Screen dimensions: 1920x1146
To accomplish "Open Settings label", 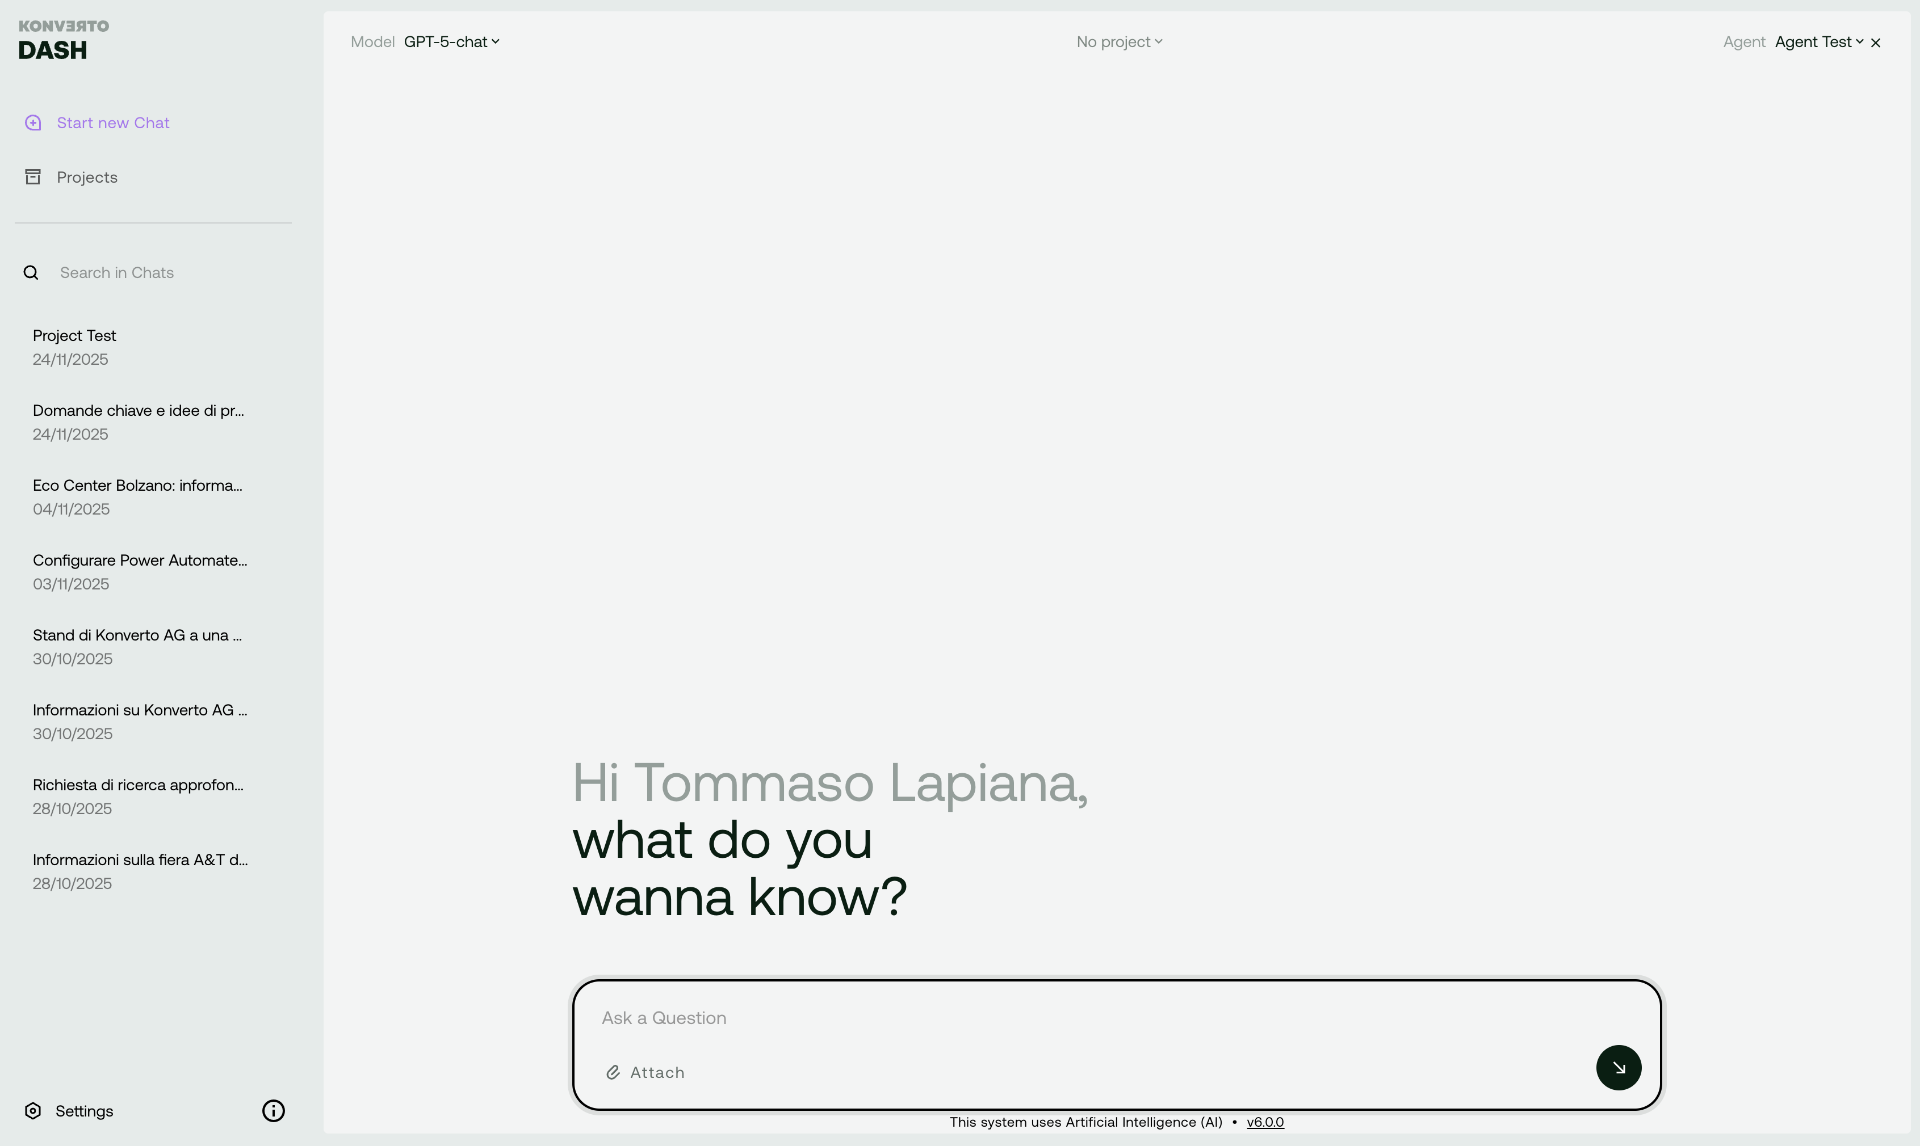I will click(84, 1111).
